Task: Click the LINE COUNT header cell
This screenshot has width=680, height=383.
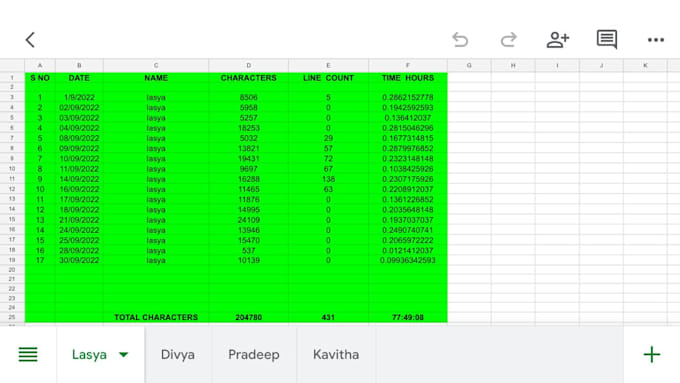Action: point(328,78)
